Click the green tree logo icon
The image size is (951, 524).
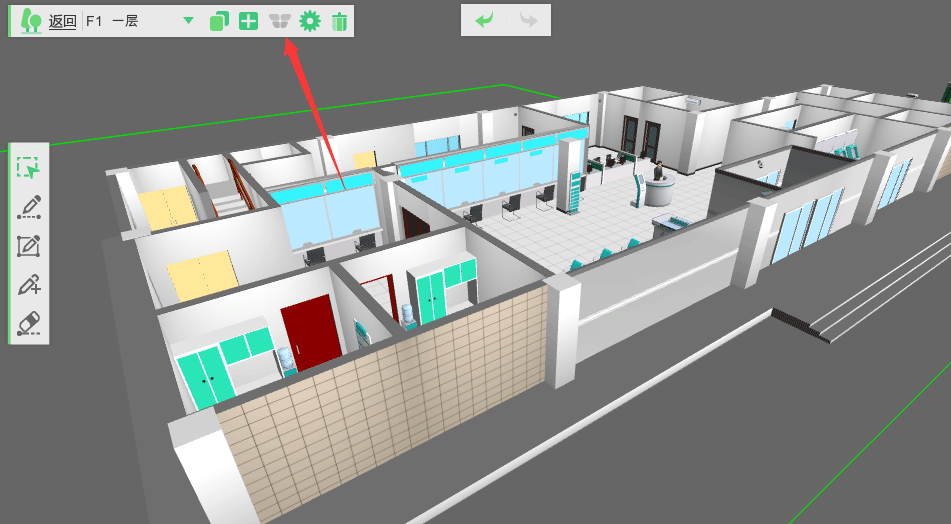[x=31, y=21]
